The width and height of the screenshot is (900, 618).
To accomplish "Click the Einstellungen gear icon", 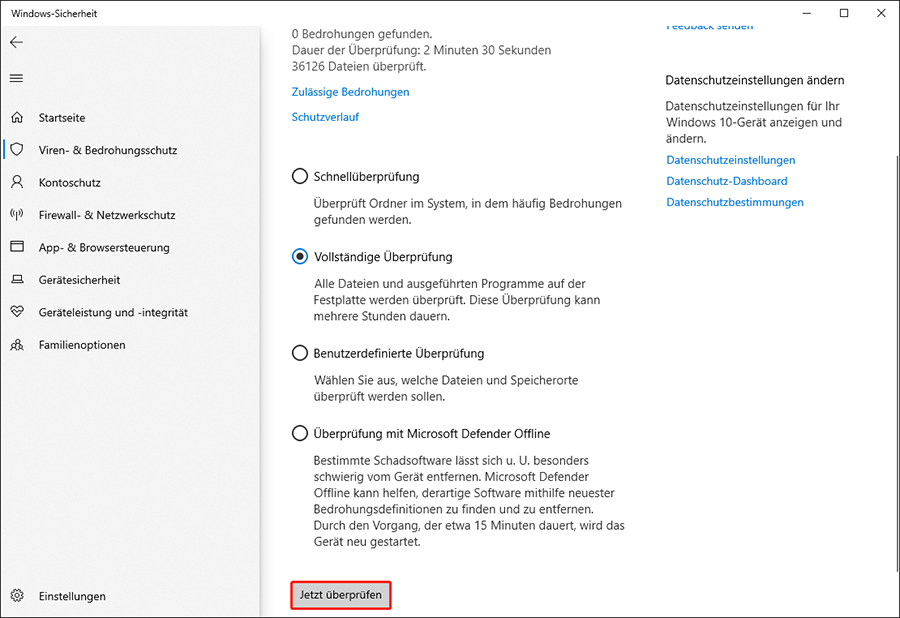I will coord(17,596).
